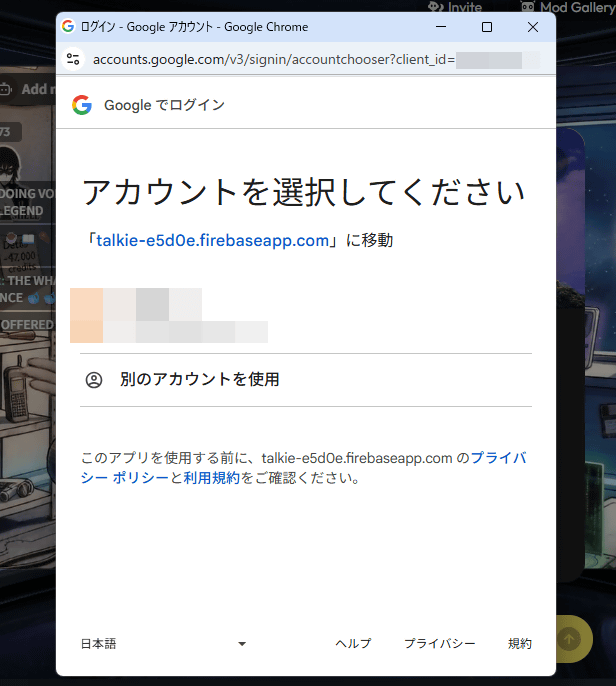Click ヘルプ in the footer
This screenshot has width=616, height=686.
point(353,644)
